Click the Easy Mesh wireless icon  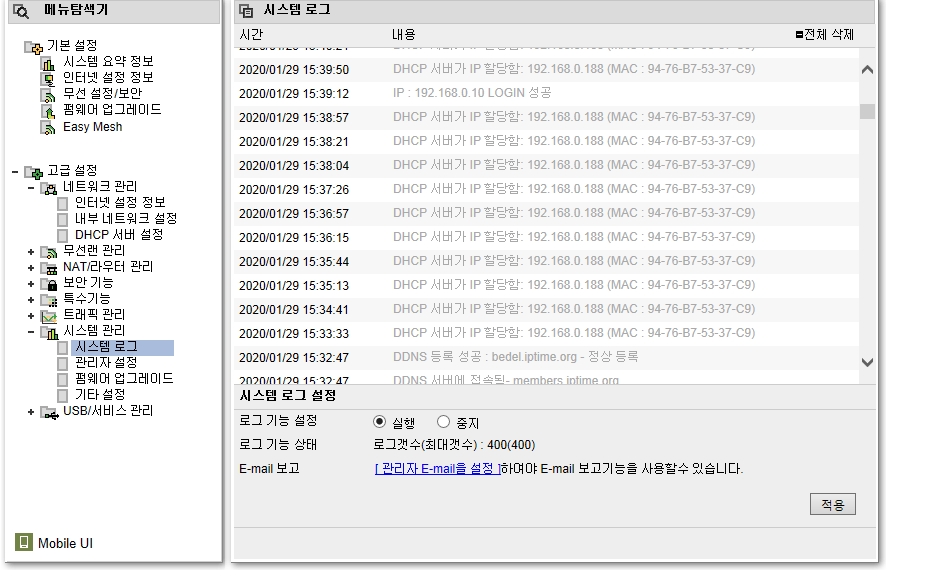[49, 127]
